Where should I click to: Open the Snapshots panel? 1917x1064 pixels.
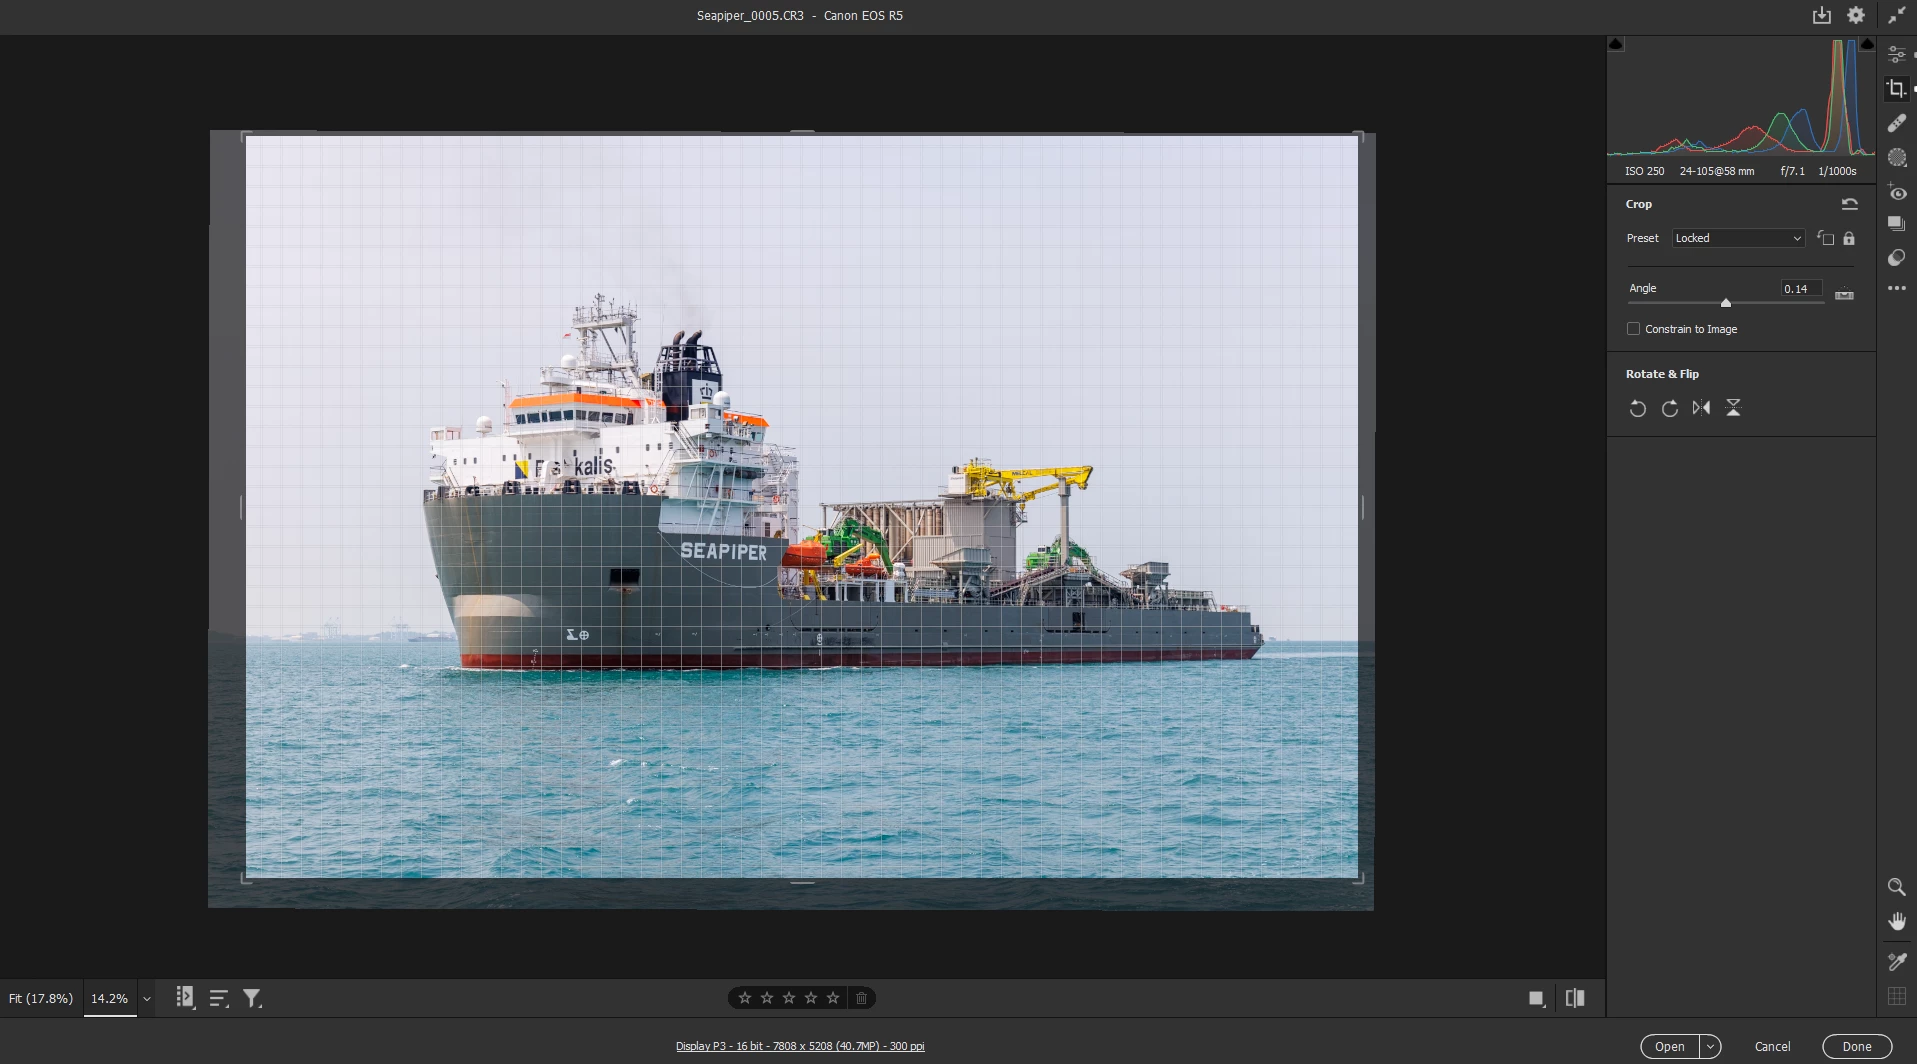(1897, 223)
